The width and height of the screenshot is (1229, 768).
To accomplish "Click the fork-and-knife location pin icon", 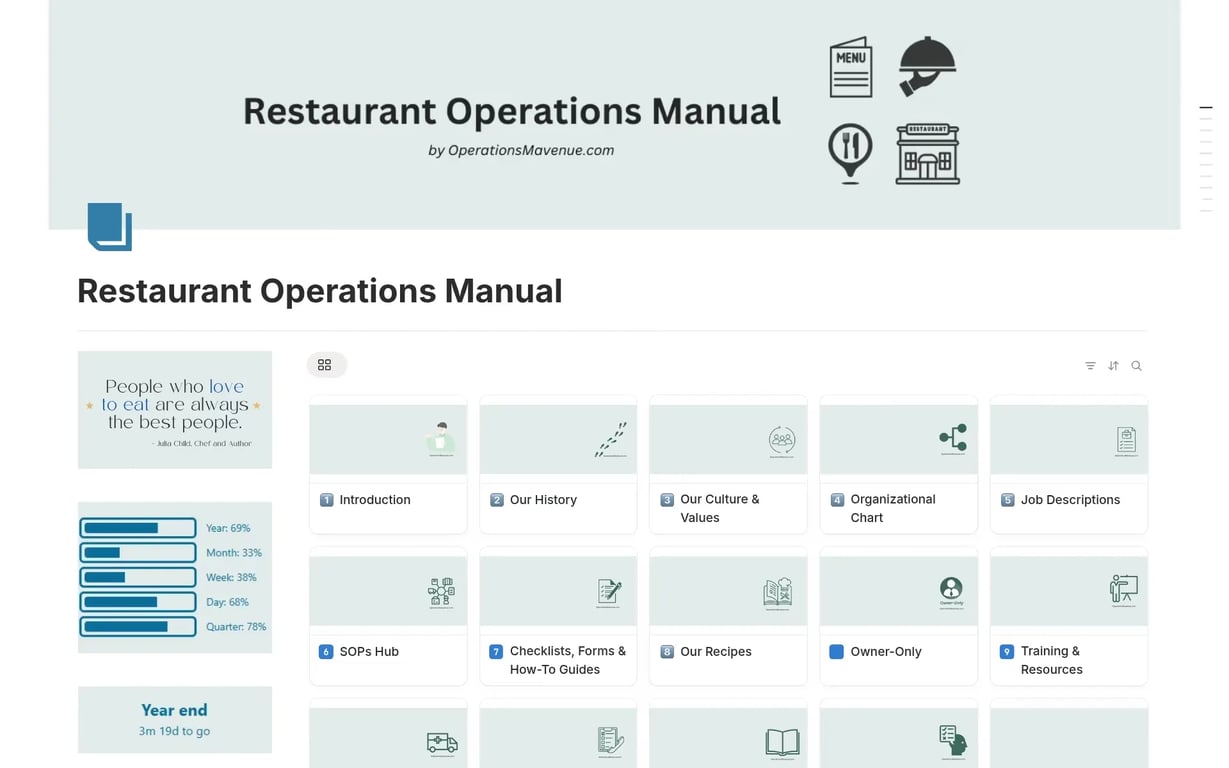I will pyautogui.click(x=850, y=153).
